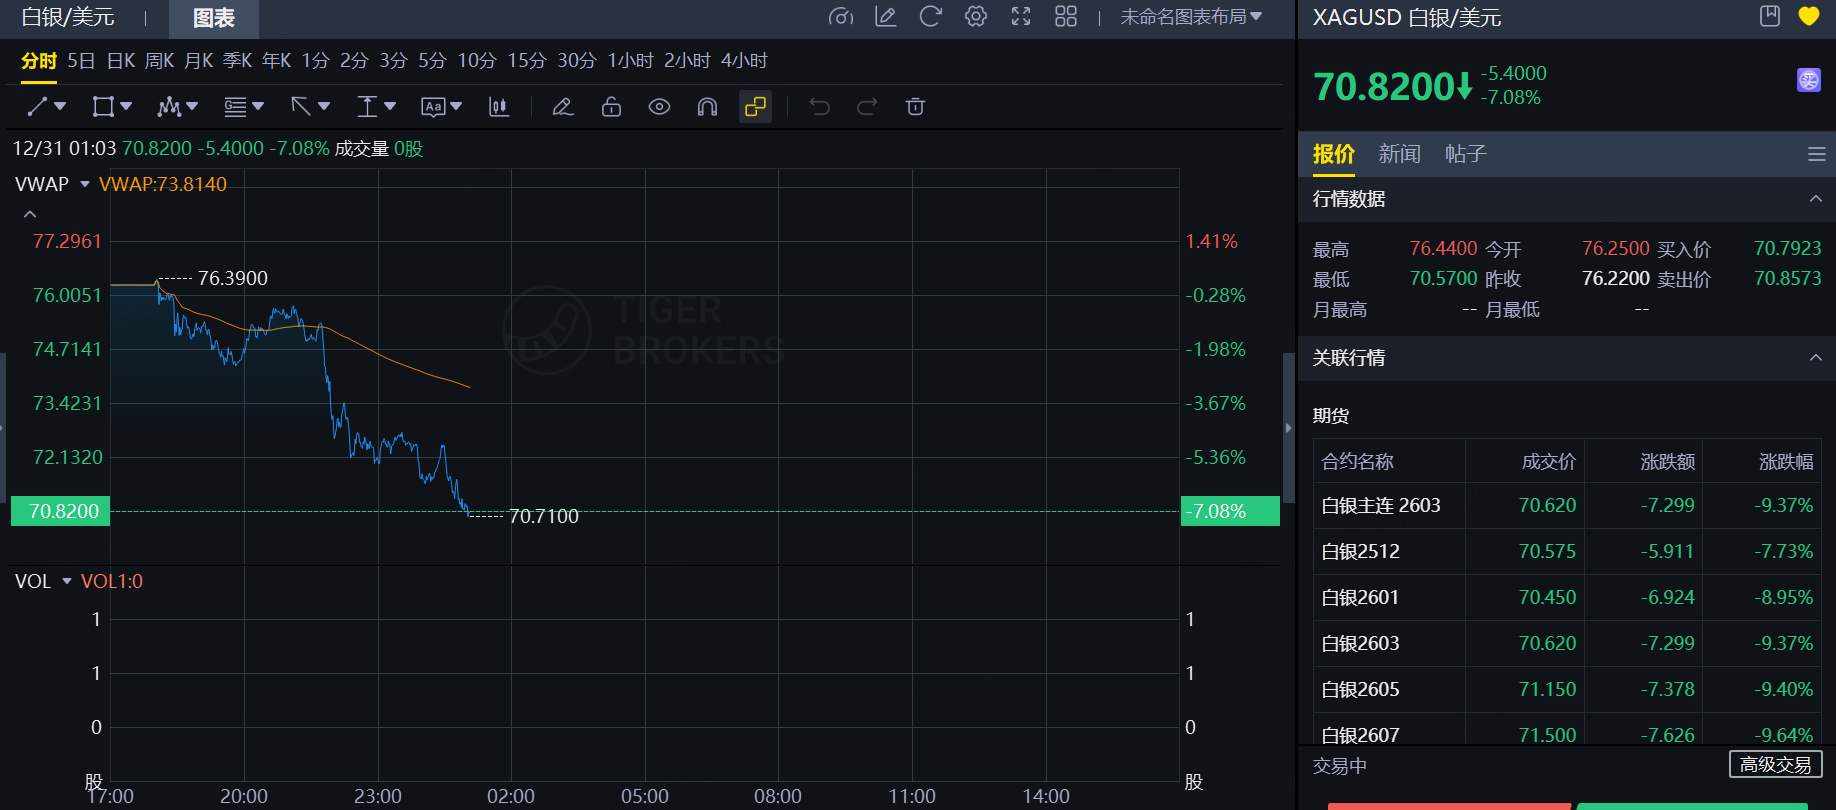Select the trend line drawing tool
This screenshot has height=810, width=1836.
click(x=38, y=107)
